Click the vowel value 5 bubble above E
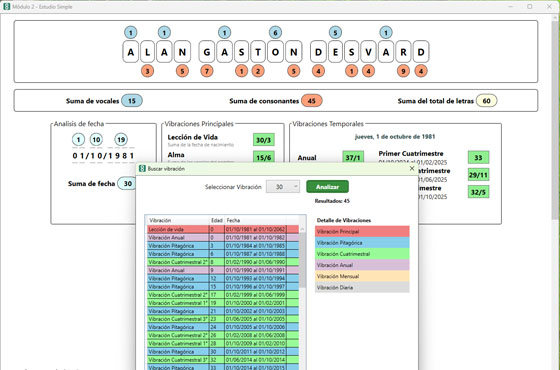 (x=335, y=32)
